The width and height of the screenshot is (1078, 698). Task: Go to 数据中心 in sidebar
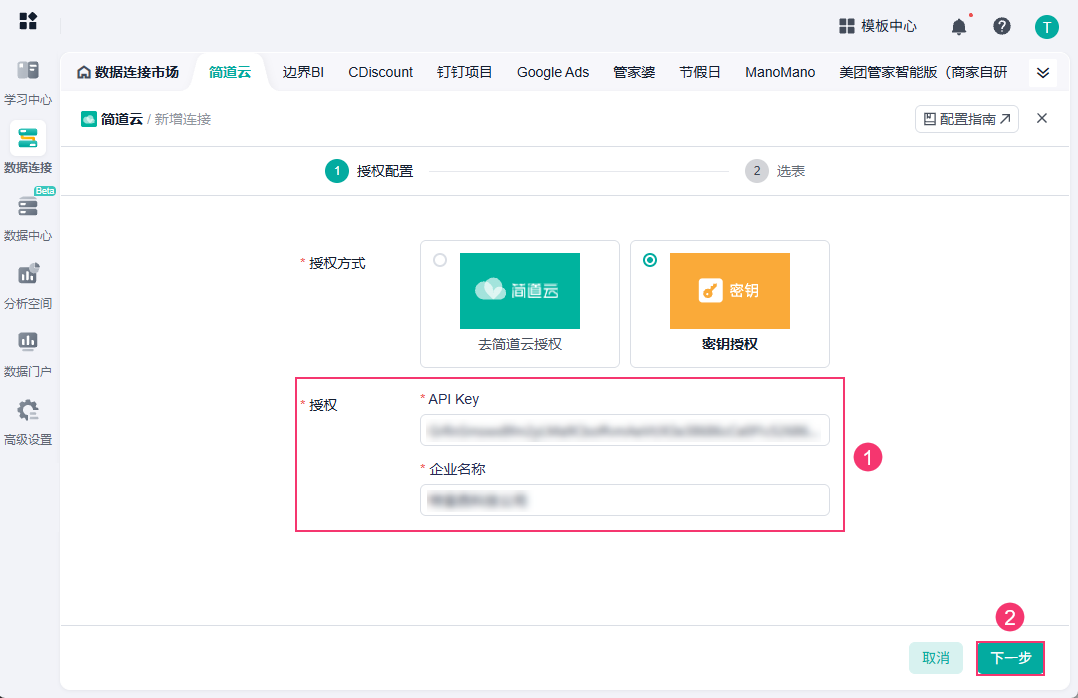(28, 219)
